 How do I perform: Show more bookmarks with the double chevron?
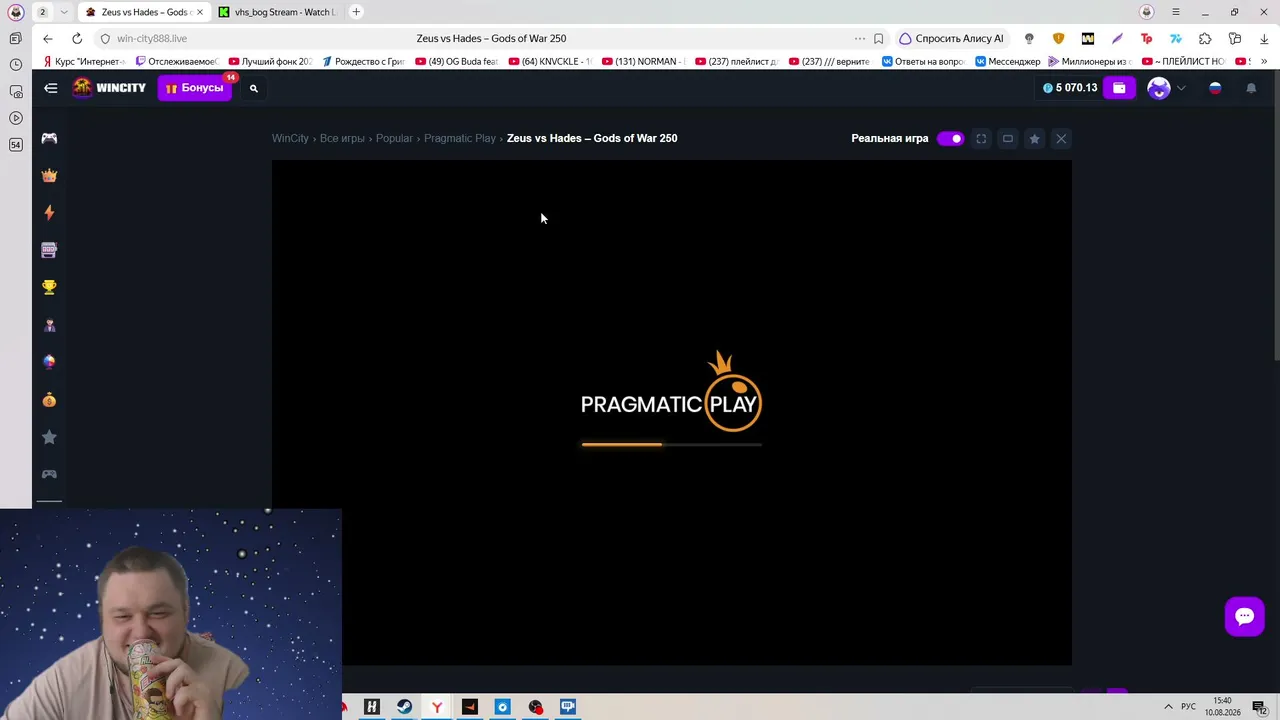pyautogui.click(x=1265, y=61)
